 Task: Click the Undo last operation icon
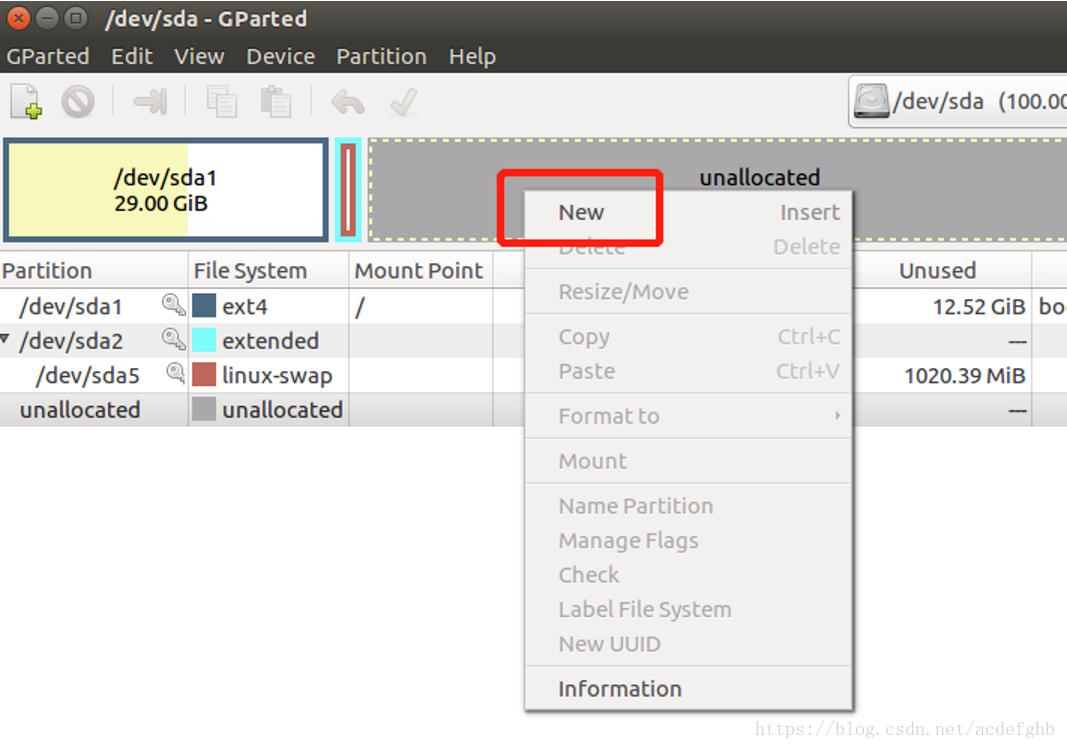click(x=348, y=103)
